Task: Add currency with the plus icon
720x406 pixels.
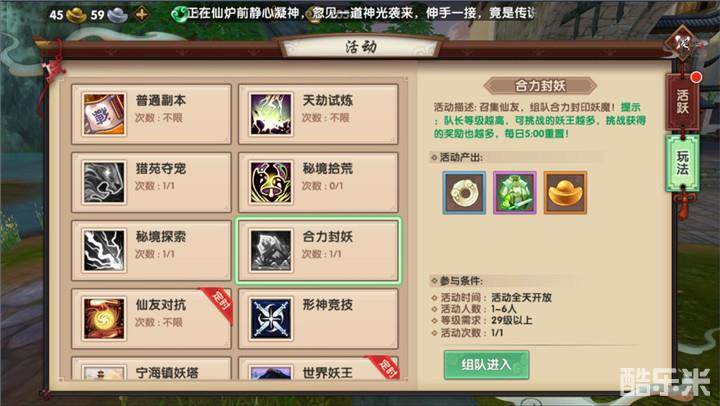Action: 141,14
